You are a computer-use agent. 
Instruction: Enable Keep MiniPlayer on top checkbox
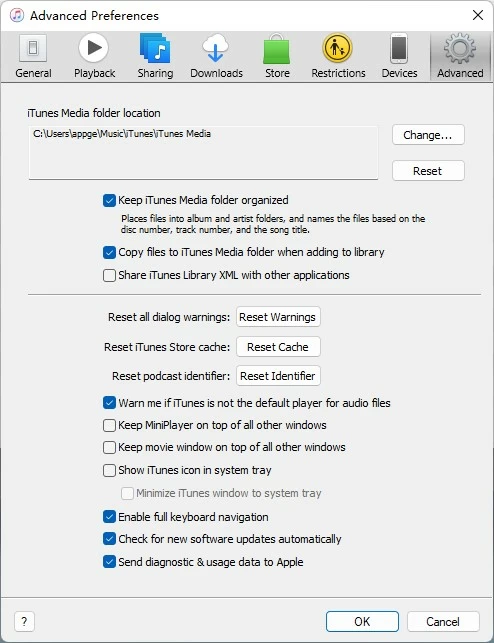click(109, 425)
